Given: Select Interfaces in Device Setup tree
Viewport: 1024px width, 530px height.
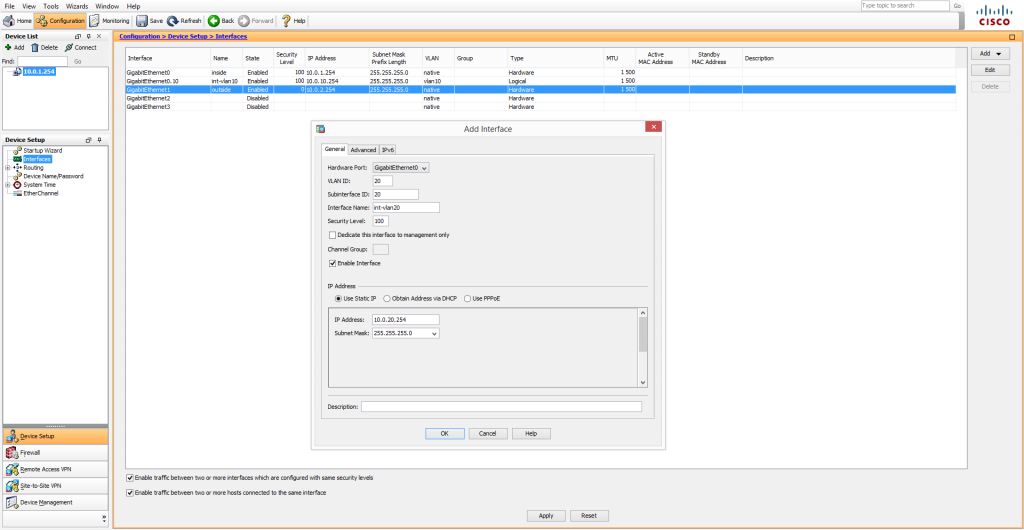Looking at the screenshot, I should click(x=37, y=159).
